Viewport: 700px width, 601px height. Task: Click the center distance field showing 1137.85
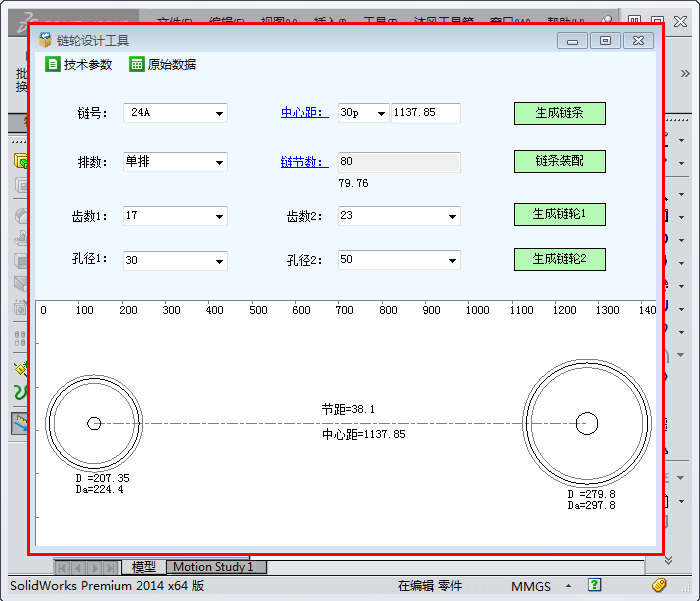click(x=425, y=113)
